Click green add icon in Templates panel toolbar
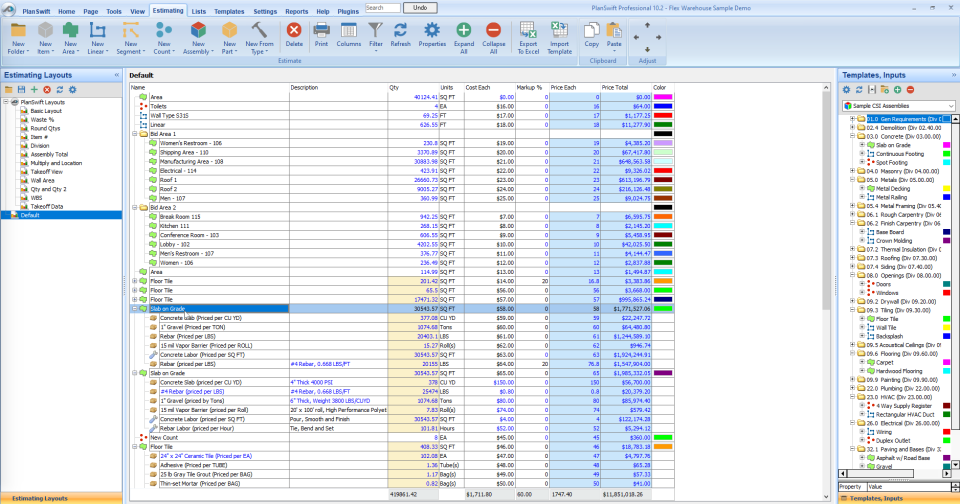 pyautogui.click(x=898, y=89)
